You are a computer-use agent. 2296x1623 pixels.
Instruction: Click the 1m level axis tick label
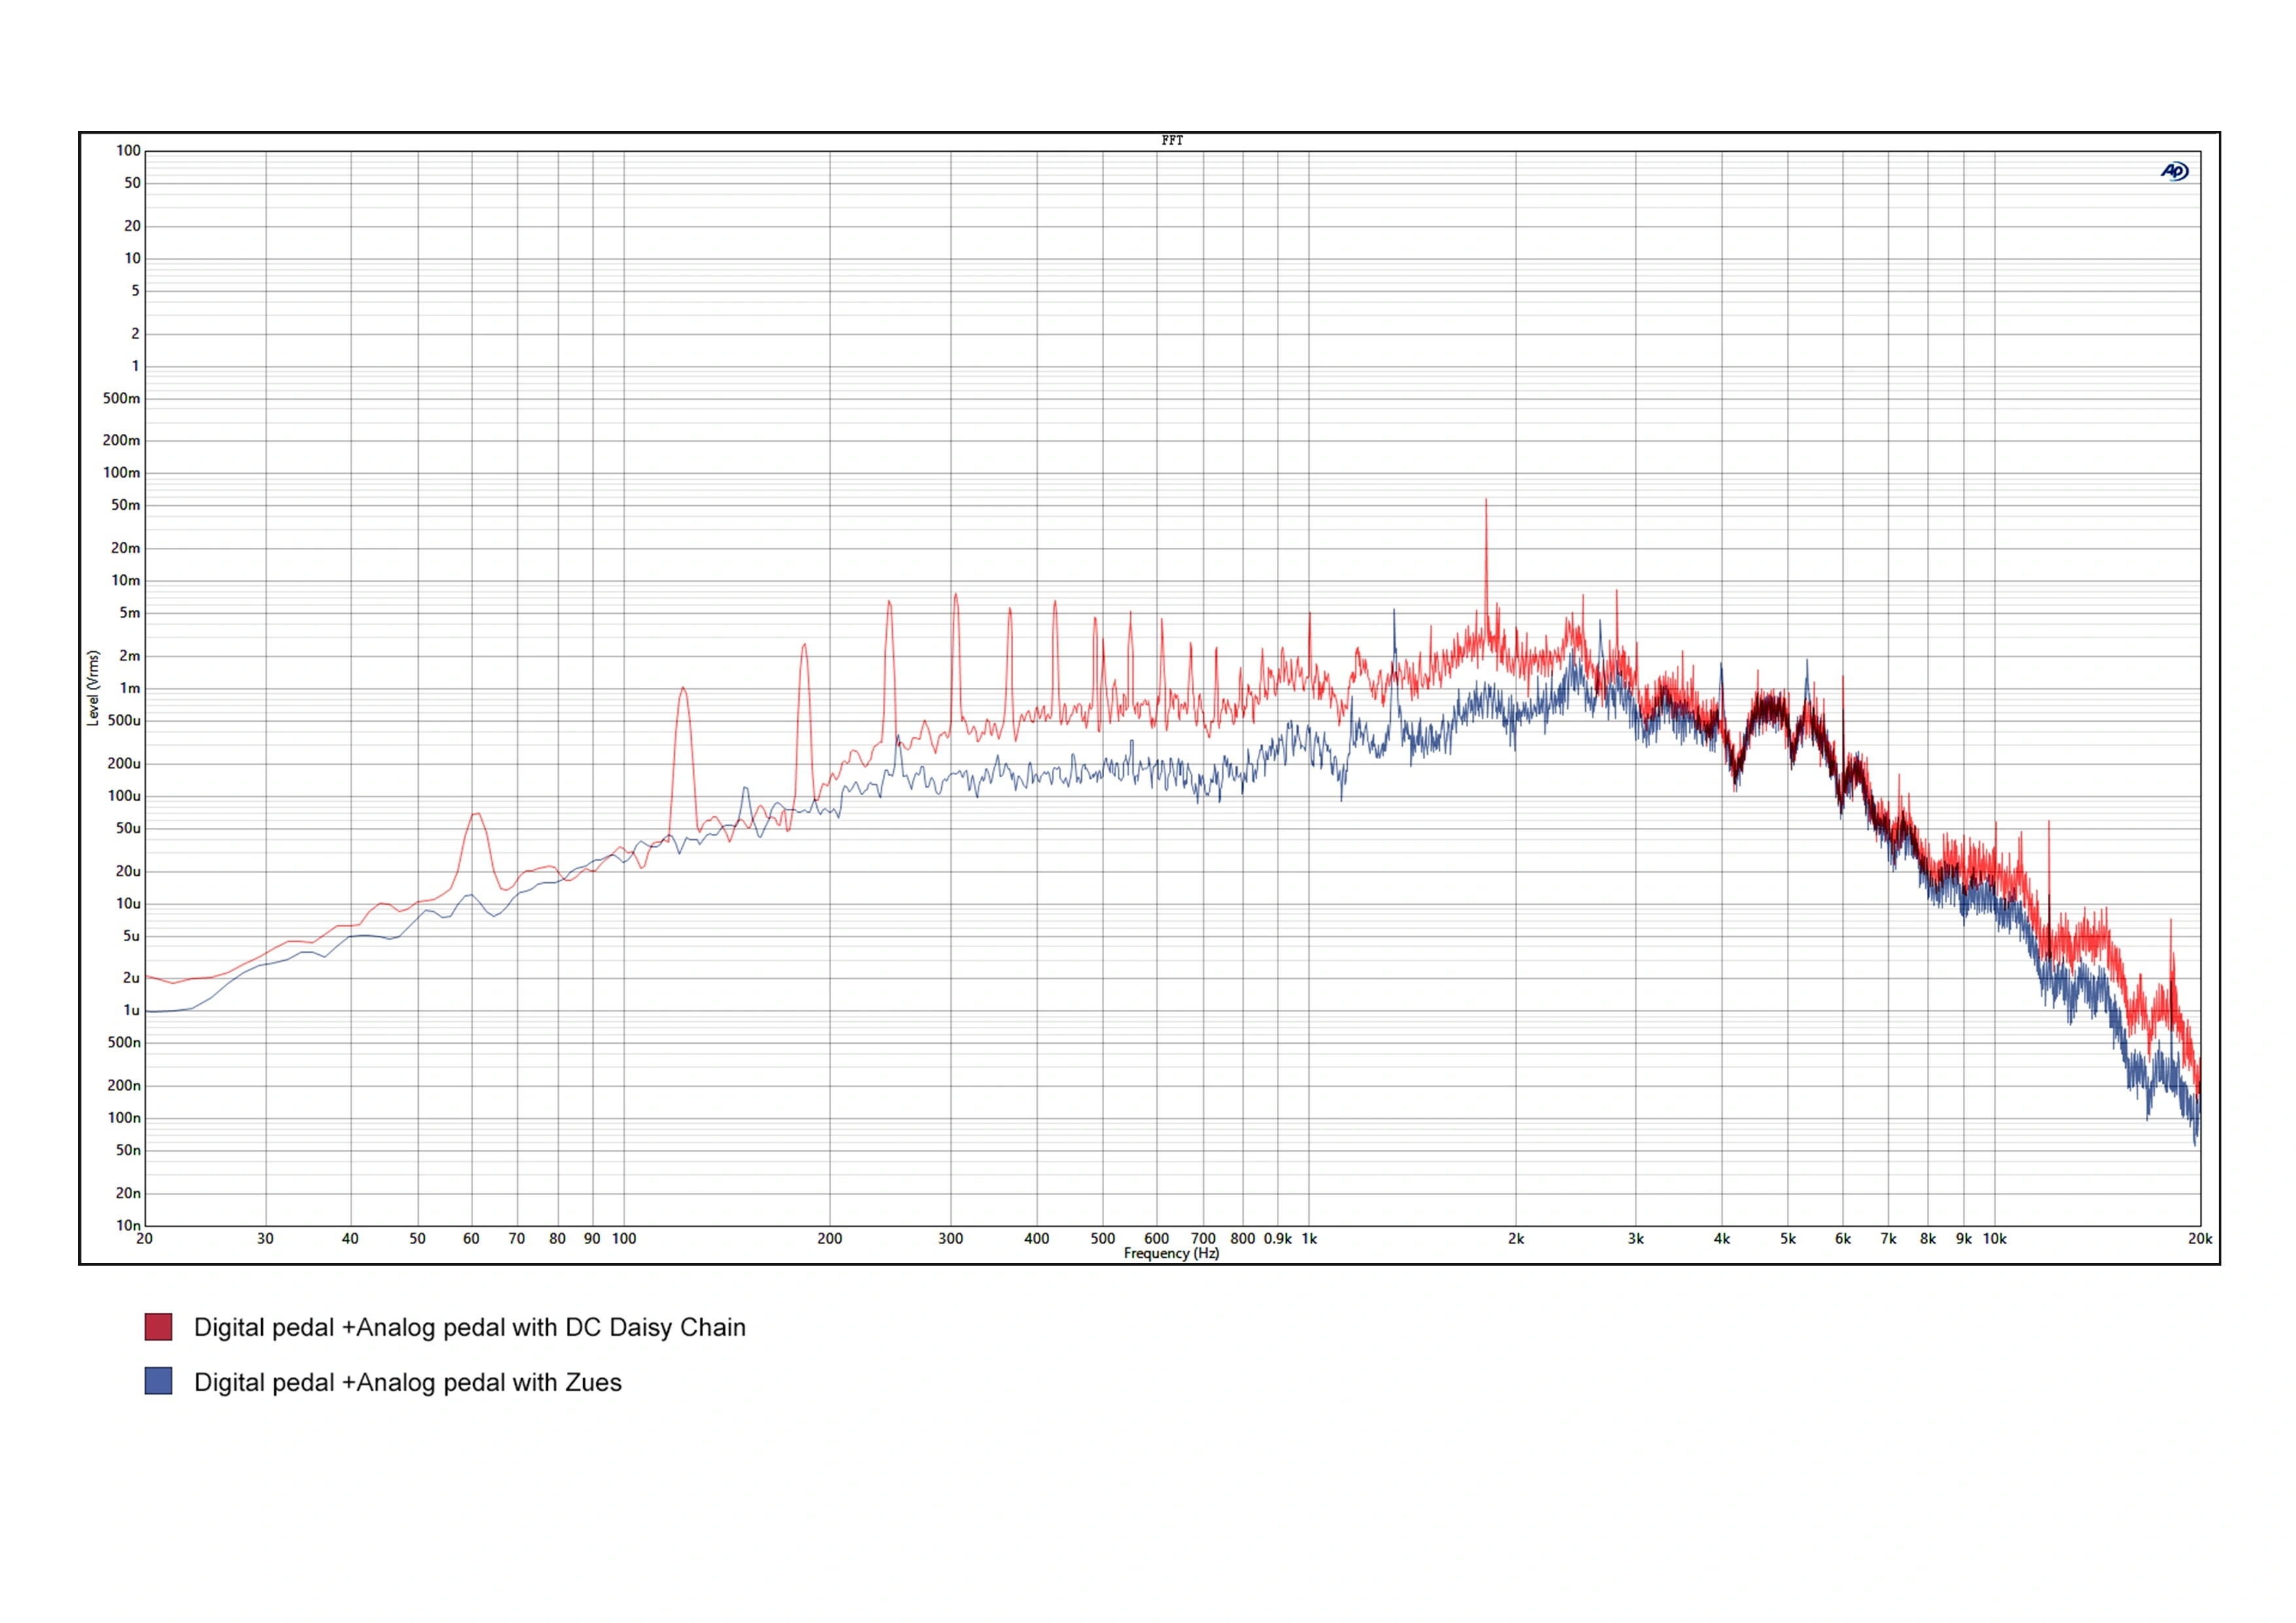point(130,688)
